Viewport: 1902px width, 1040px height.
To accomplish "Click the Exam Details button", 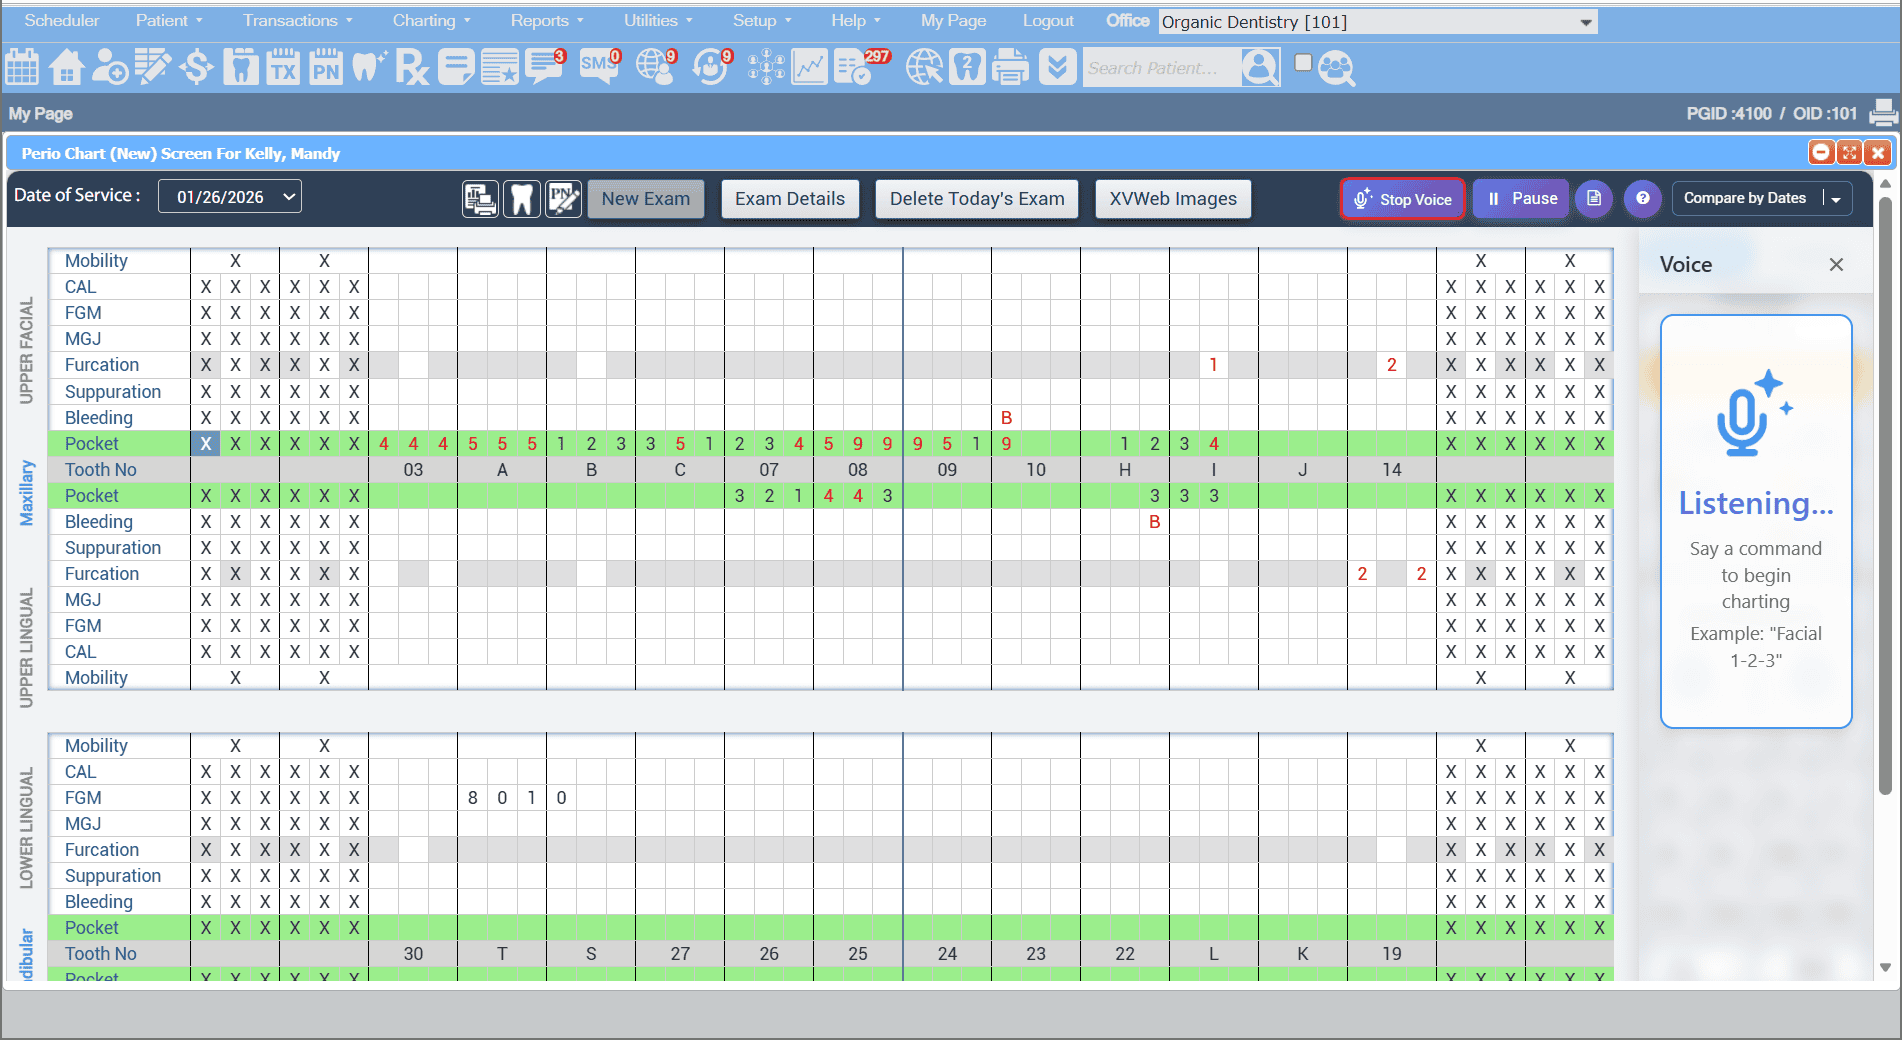I will pos(789,199).
